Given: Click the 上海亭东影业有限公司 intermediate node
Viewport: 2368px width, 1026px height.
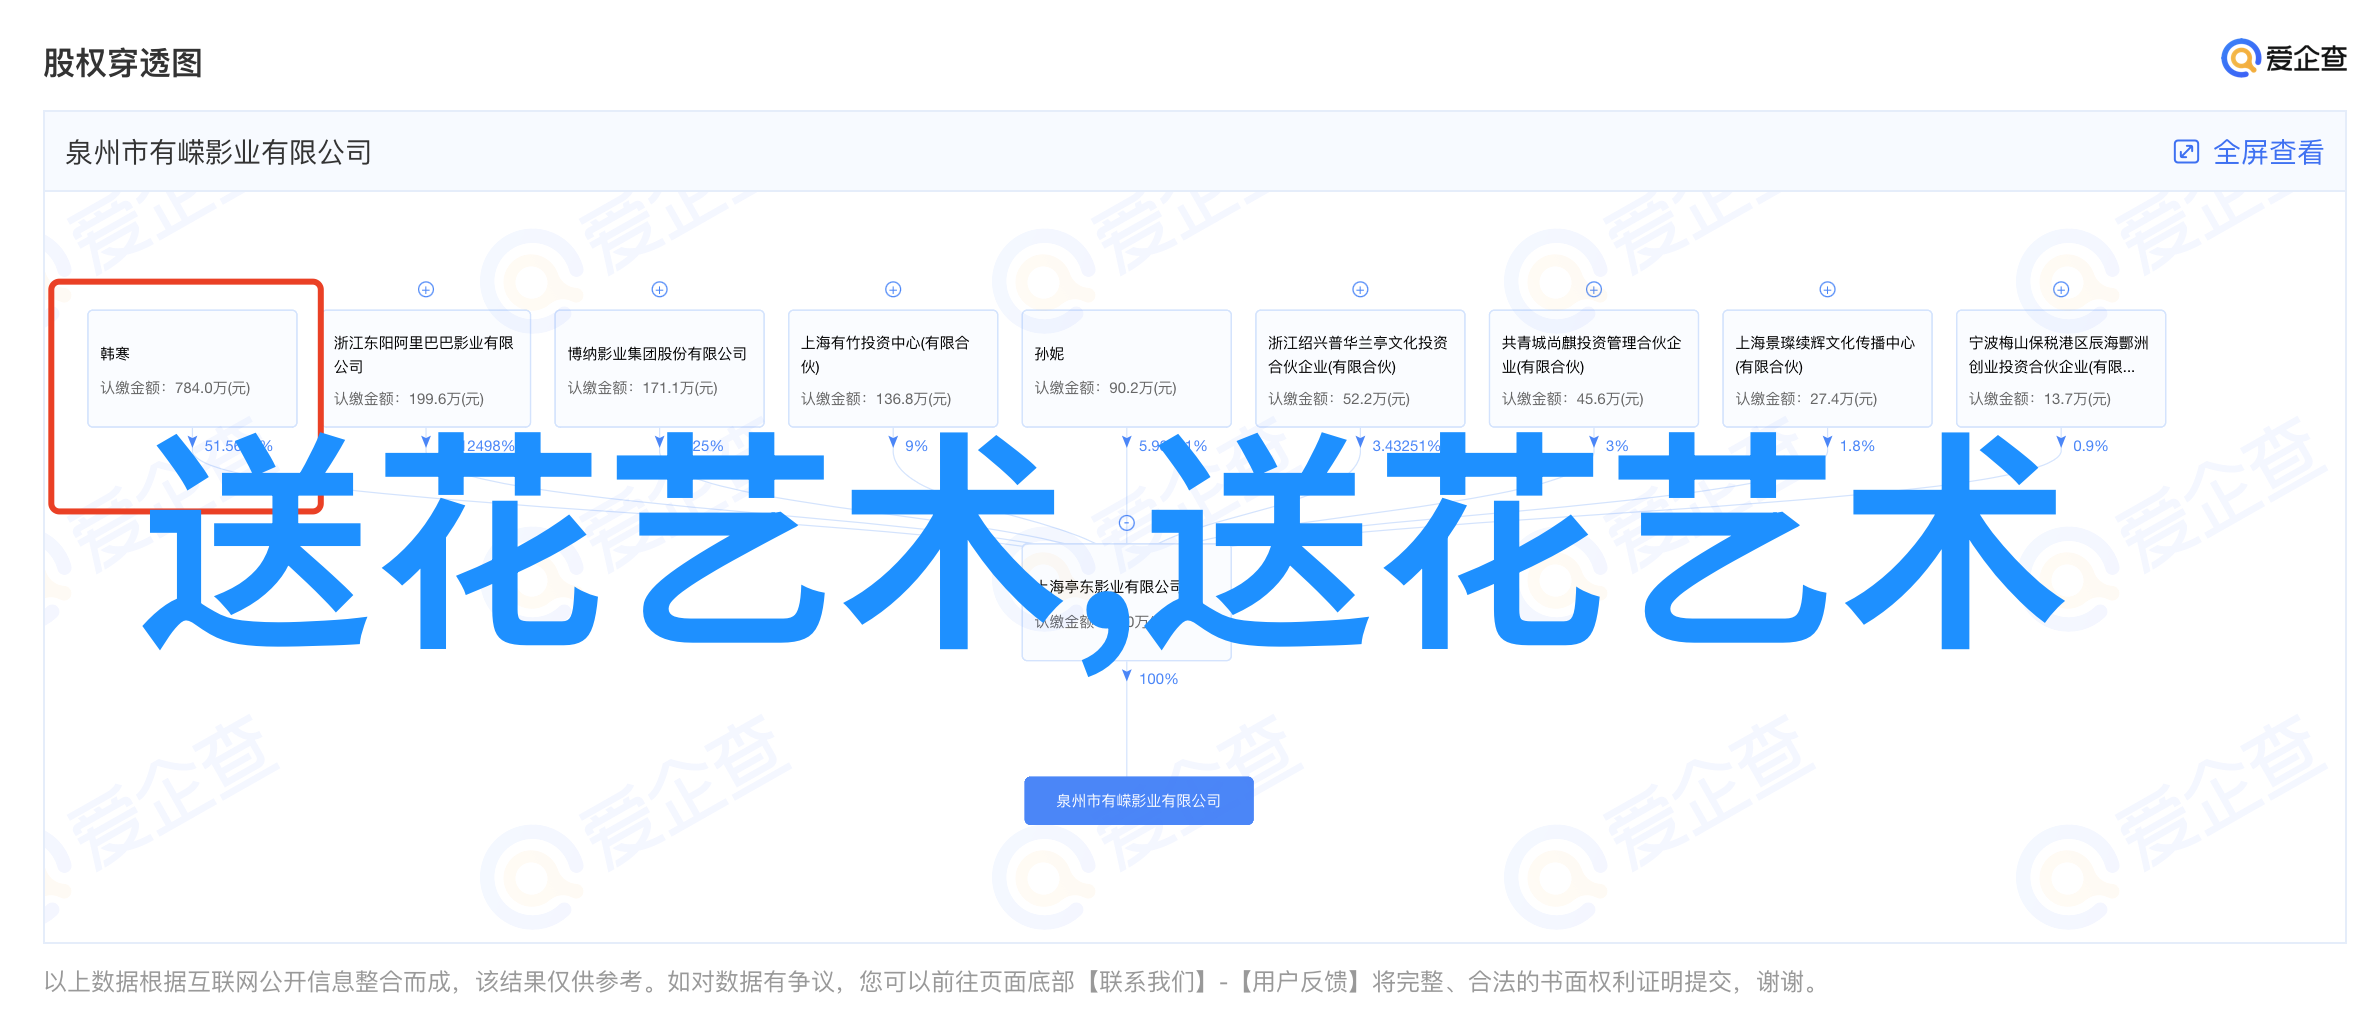Looking at the screenshot, I should [1127, 602].
